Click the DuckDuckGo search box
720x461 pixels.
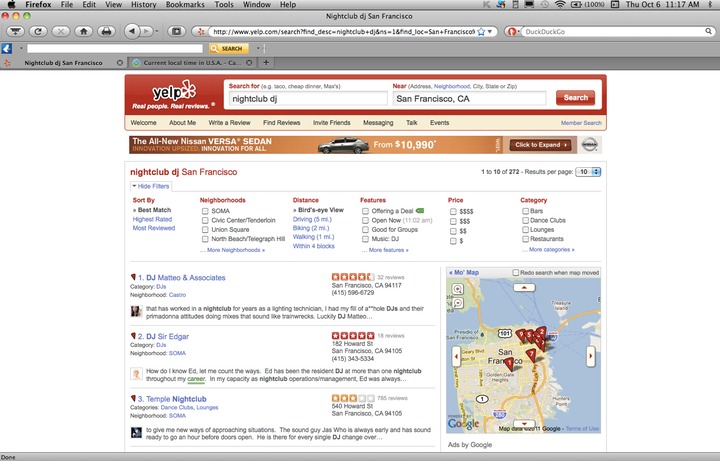(x=614, y=32)
